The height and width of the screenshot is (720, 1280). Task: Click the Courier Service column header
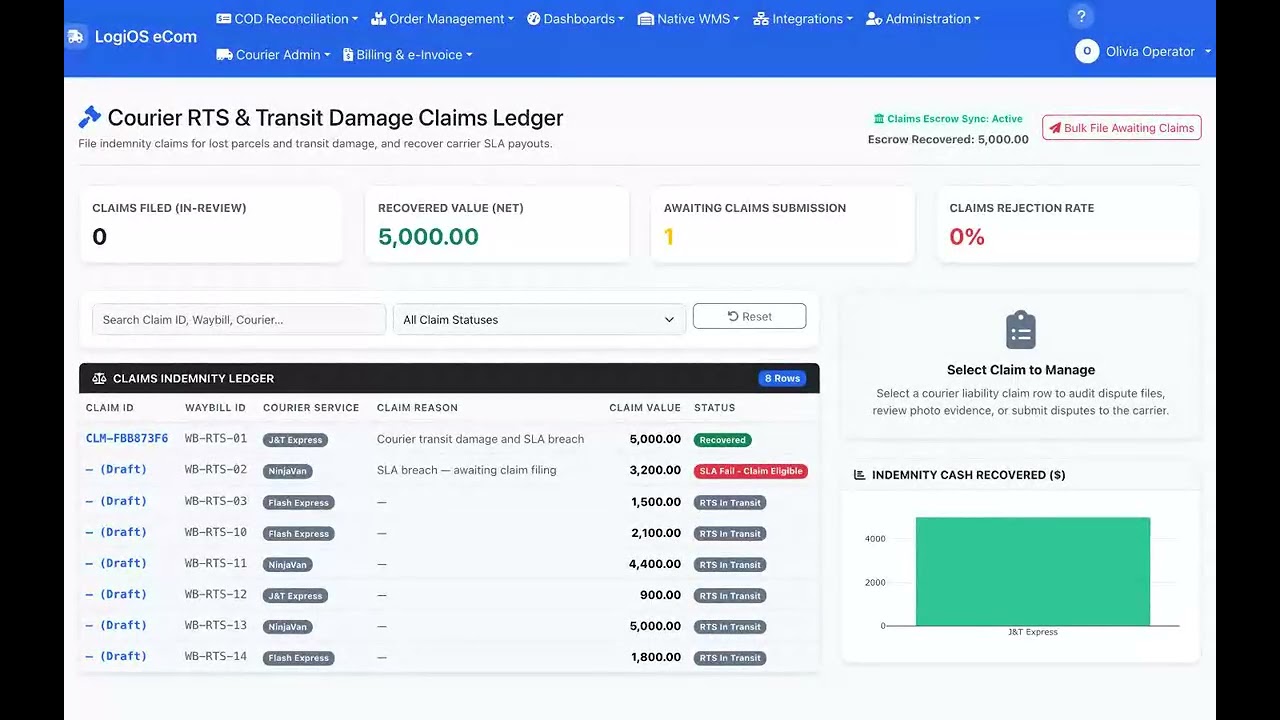(x=311, y=408)
